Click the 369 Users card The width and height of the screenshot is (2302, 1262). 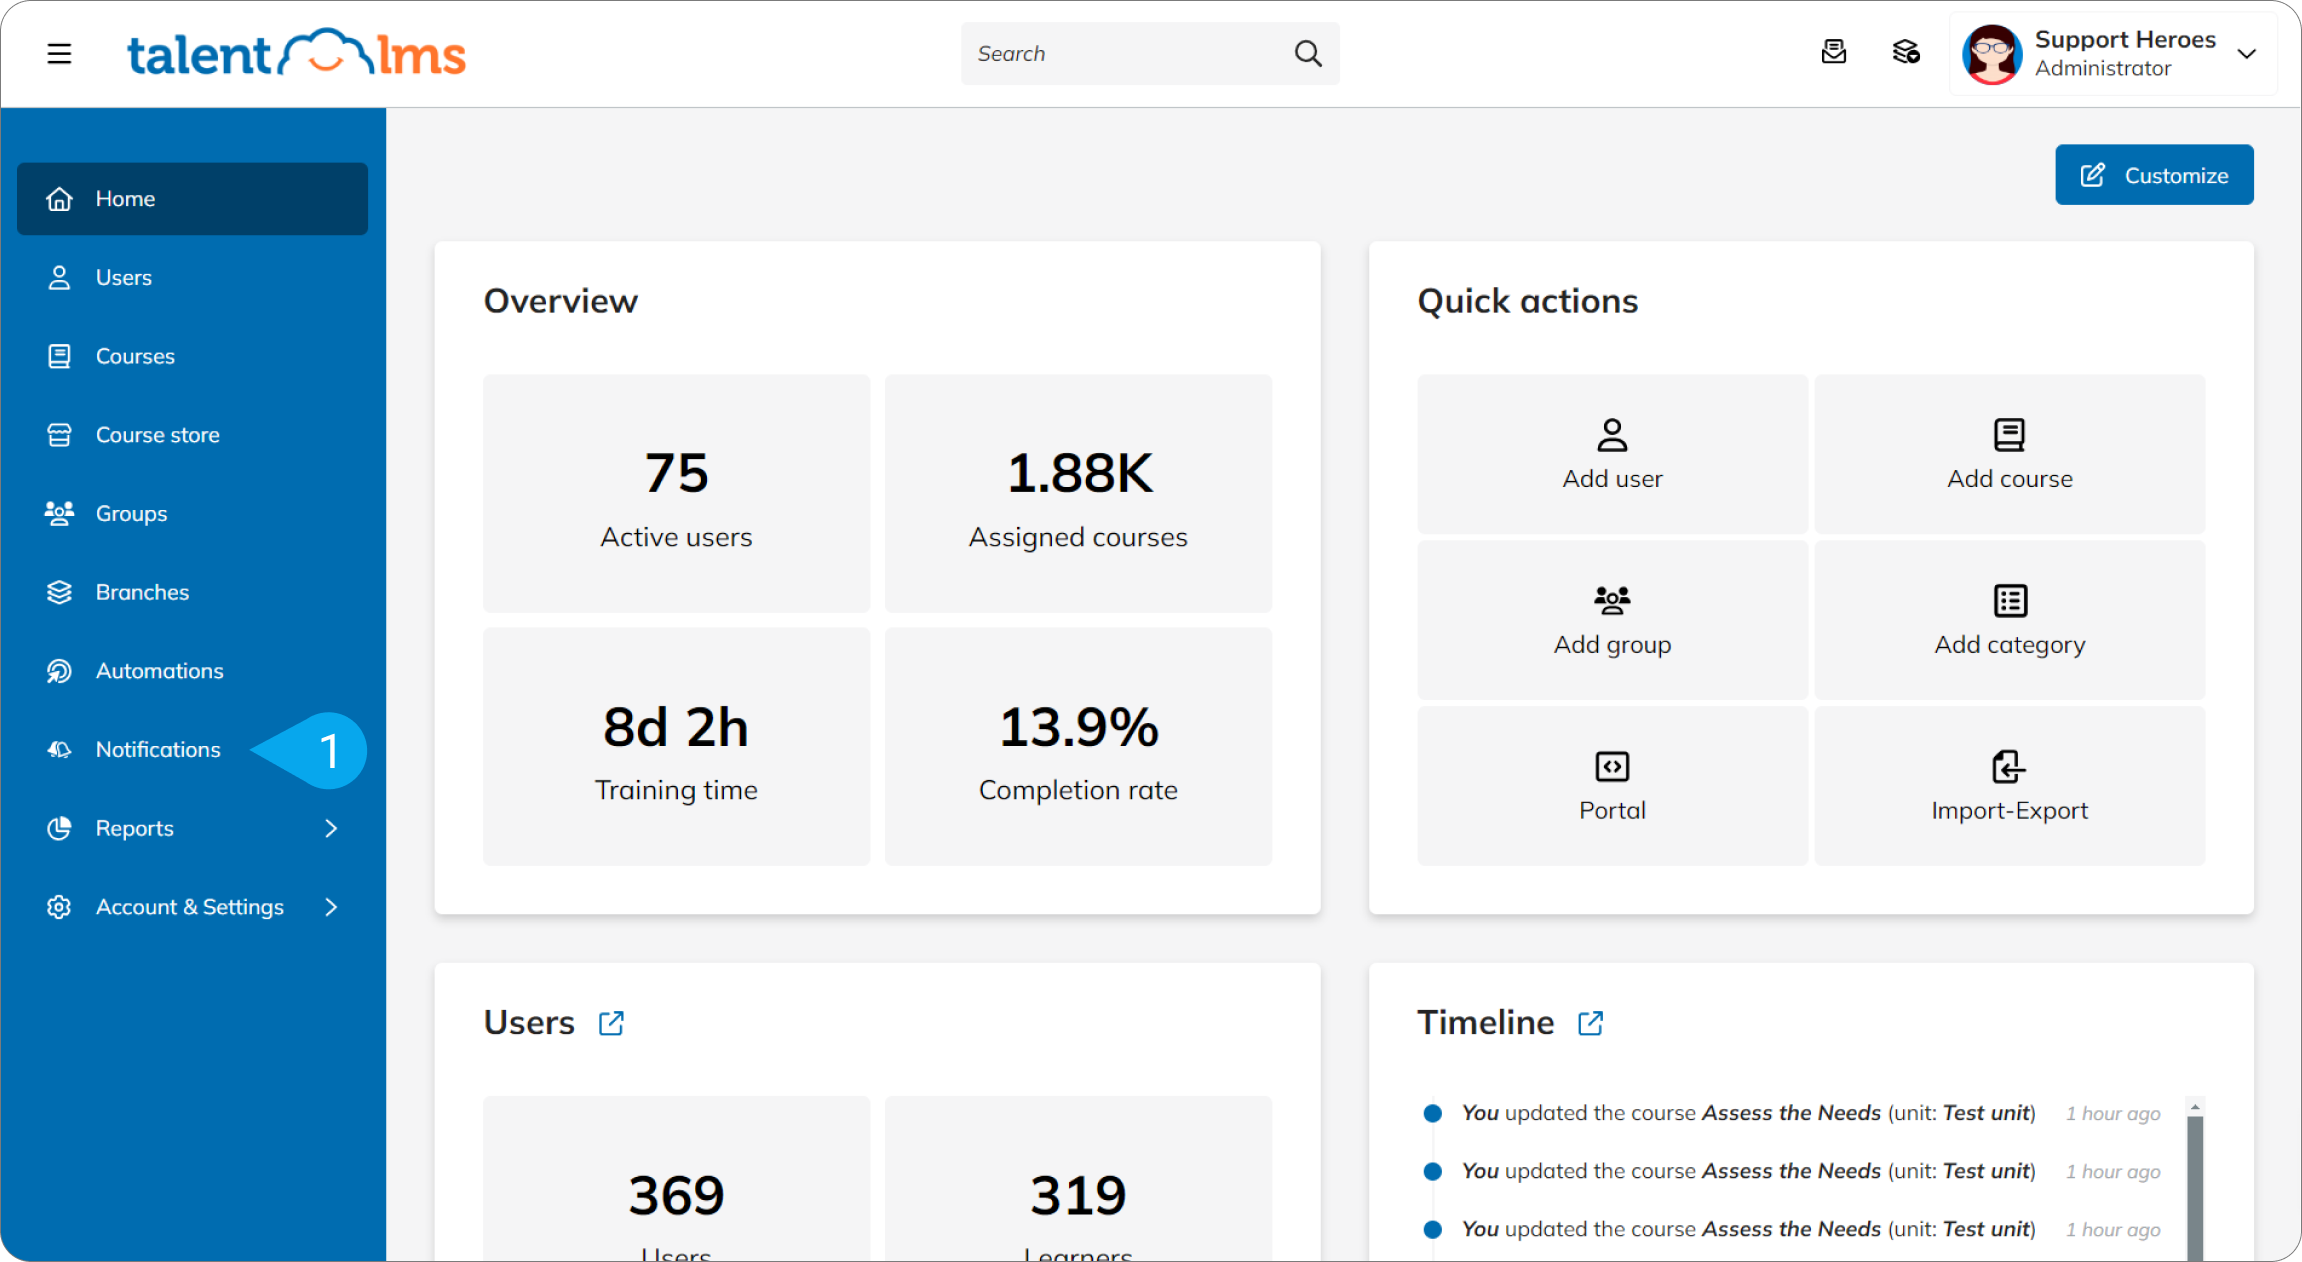[x=676, y=1178]
